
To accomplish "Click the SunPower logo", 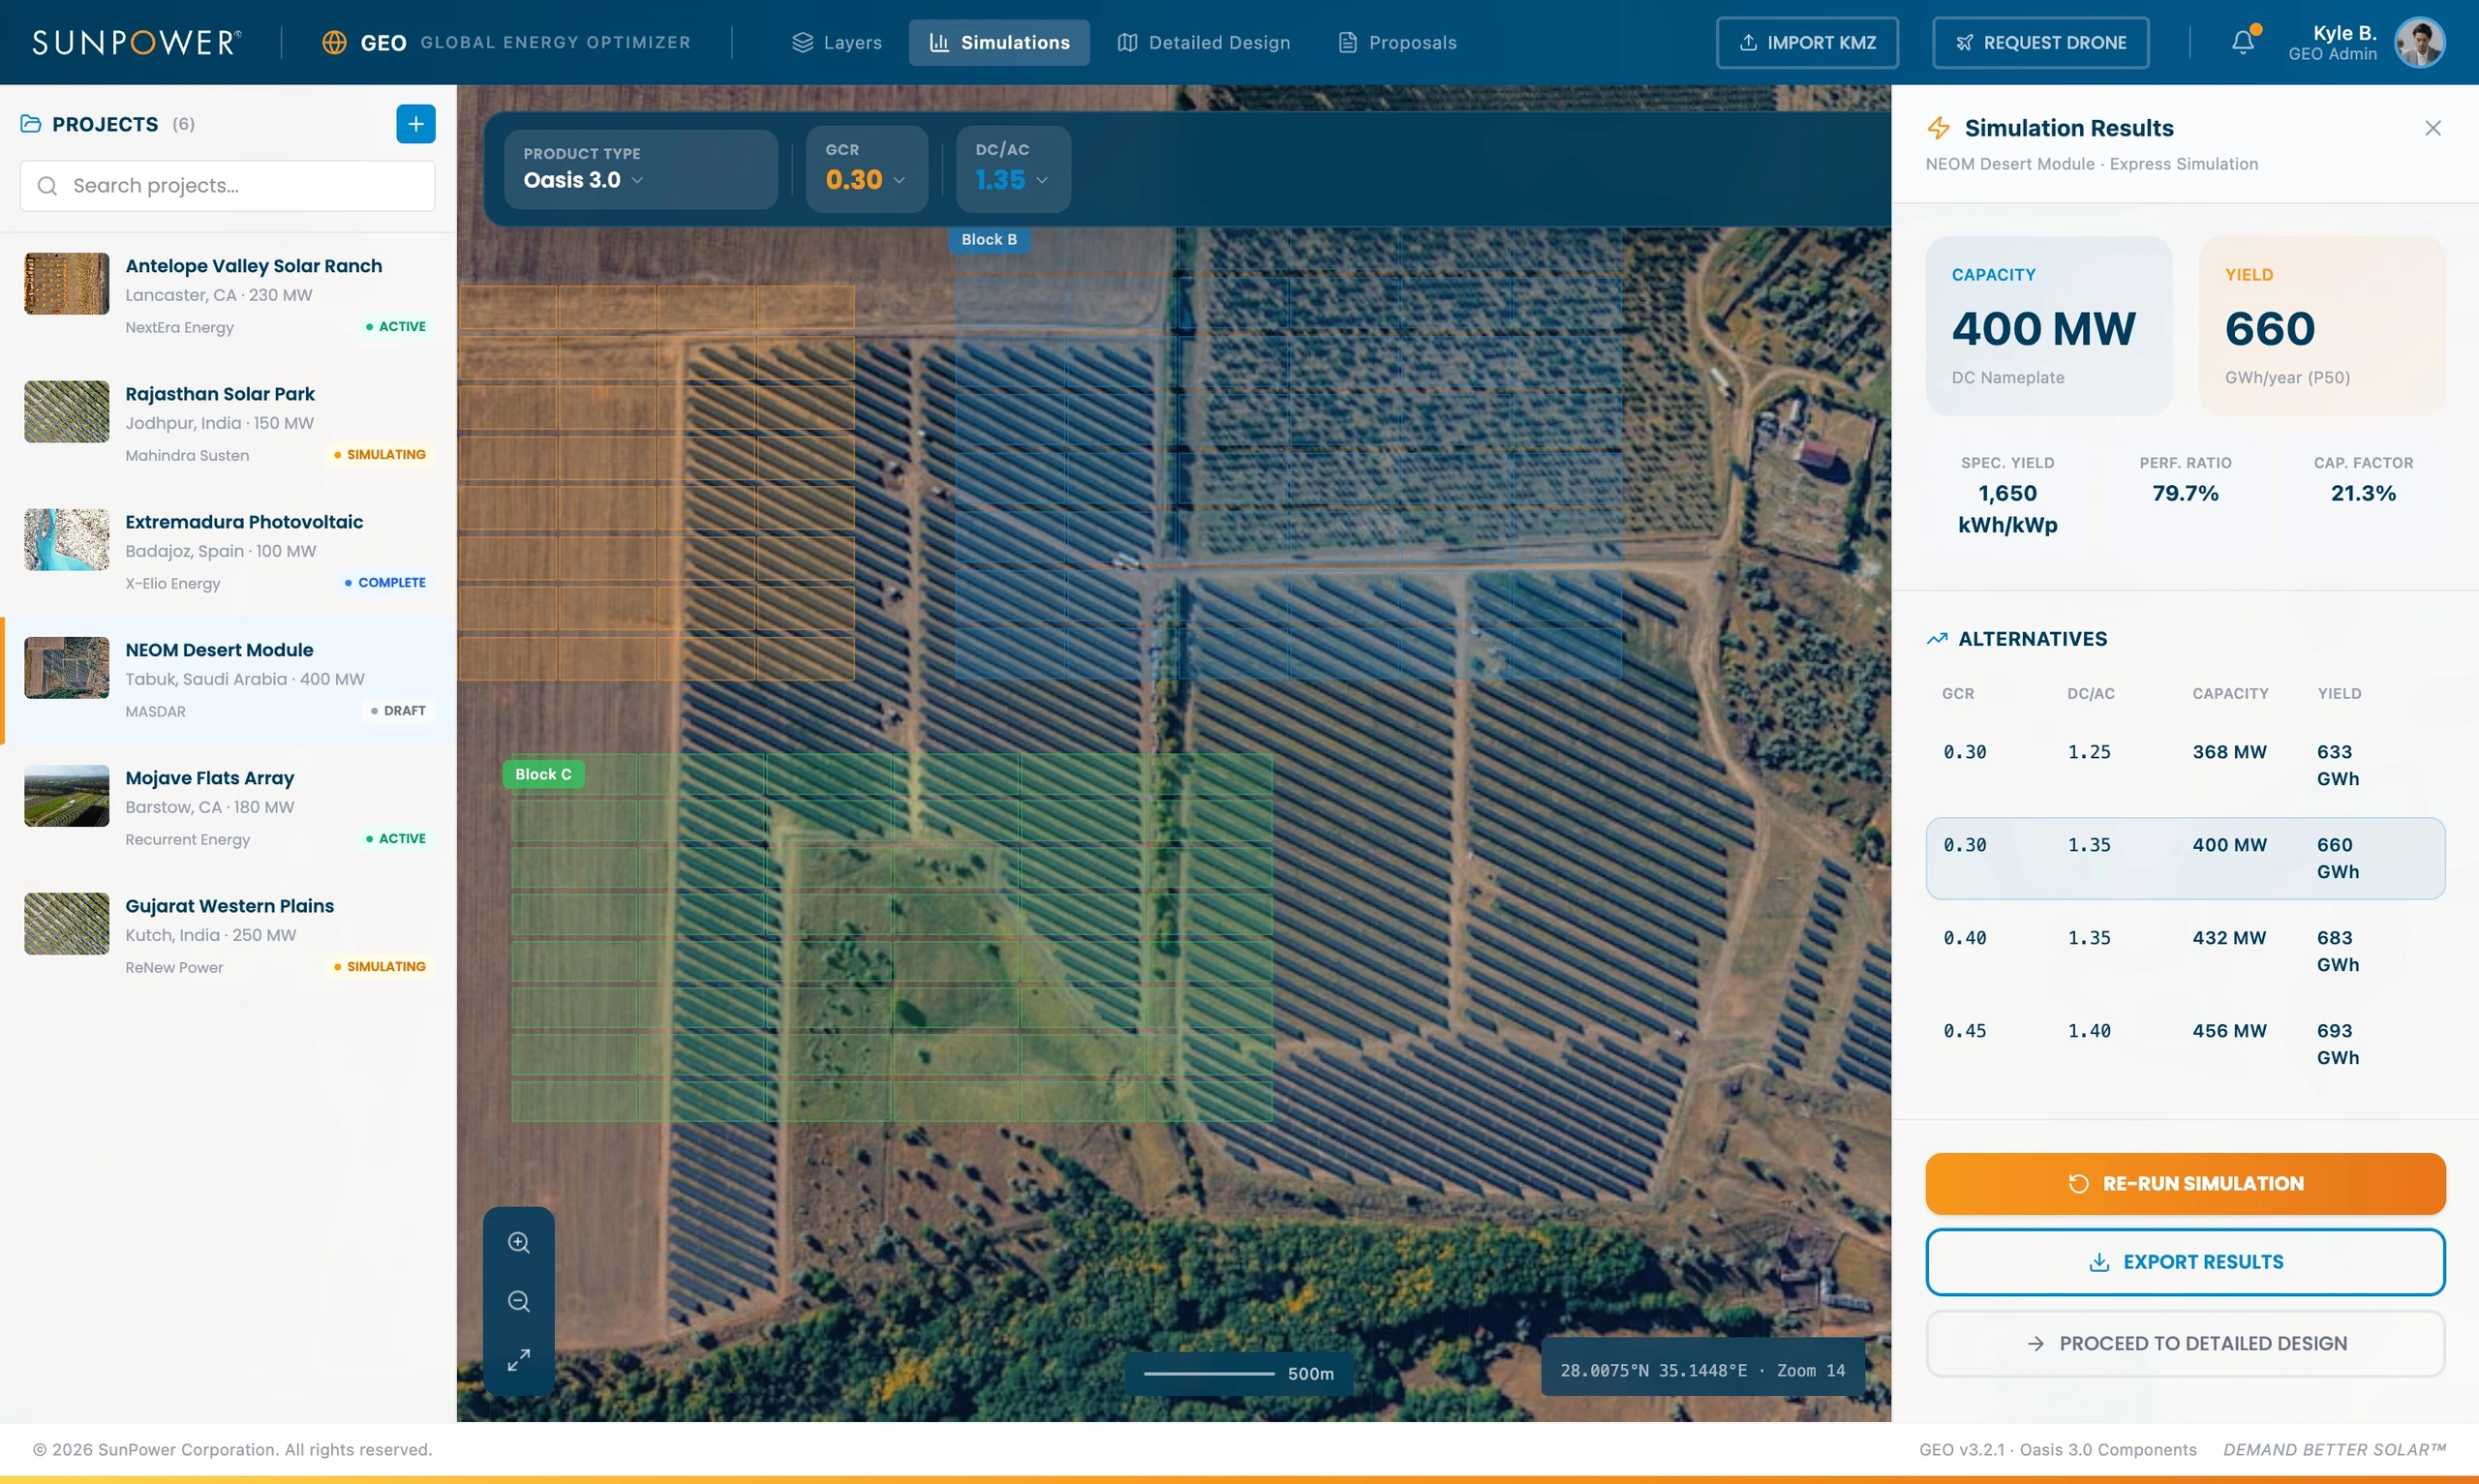I will click(136, 42).
